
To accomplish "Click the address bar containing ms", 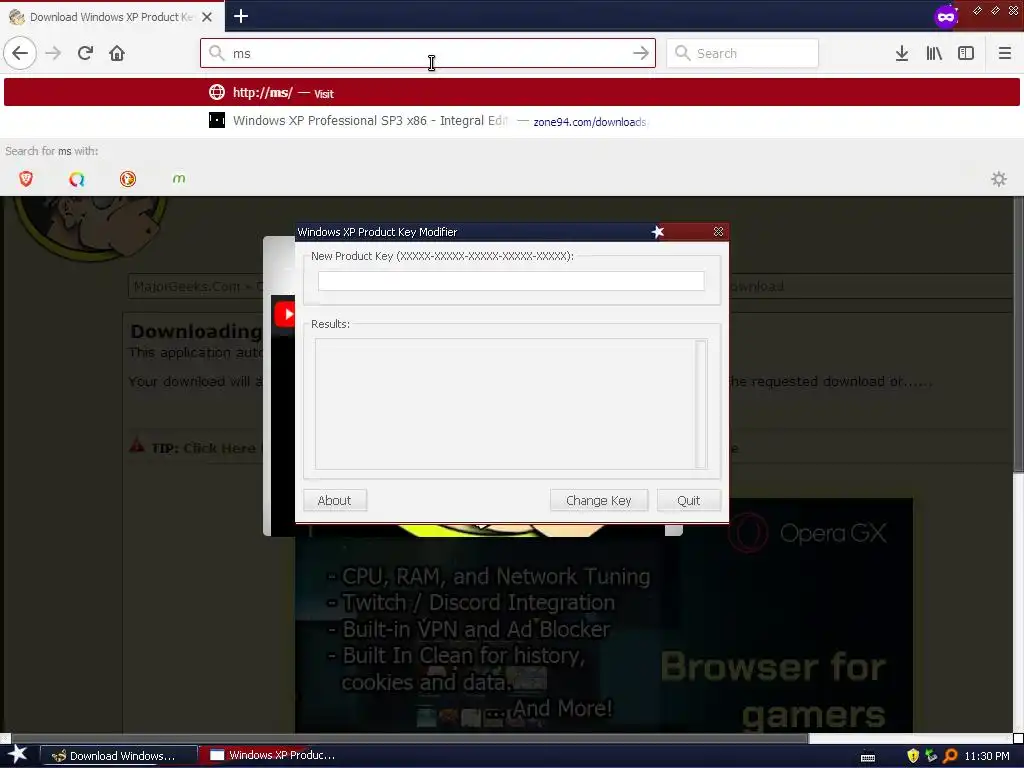I will coord(428,53).
